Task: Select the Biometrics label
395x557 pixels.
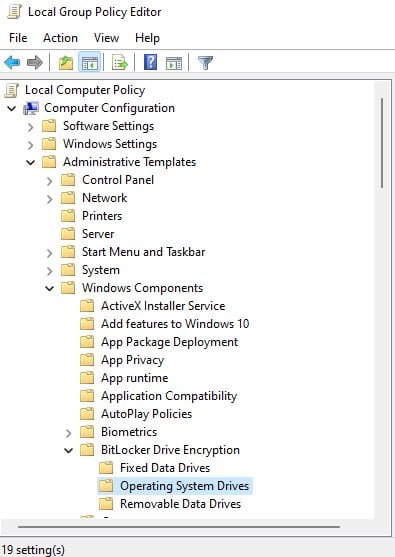Action: tap(129, 432)
